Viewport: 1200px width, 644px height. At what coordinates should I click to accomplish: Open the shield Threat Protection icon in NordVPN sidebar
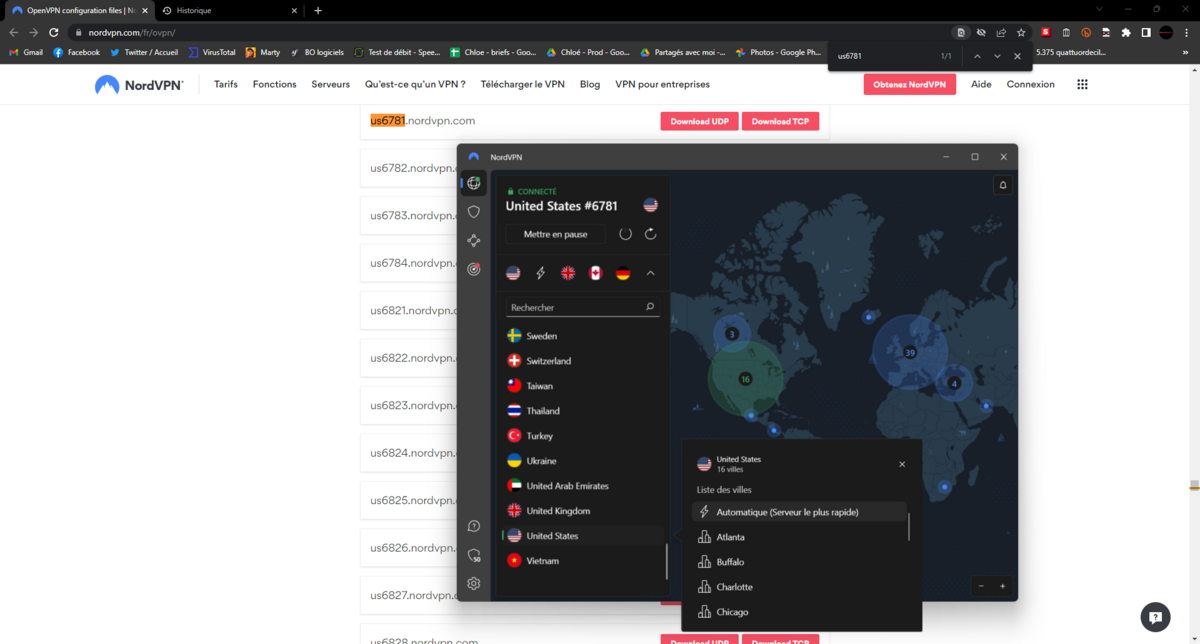pyautogui.click(x=474, y=212)
